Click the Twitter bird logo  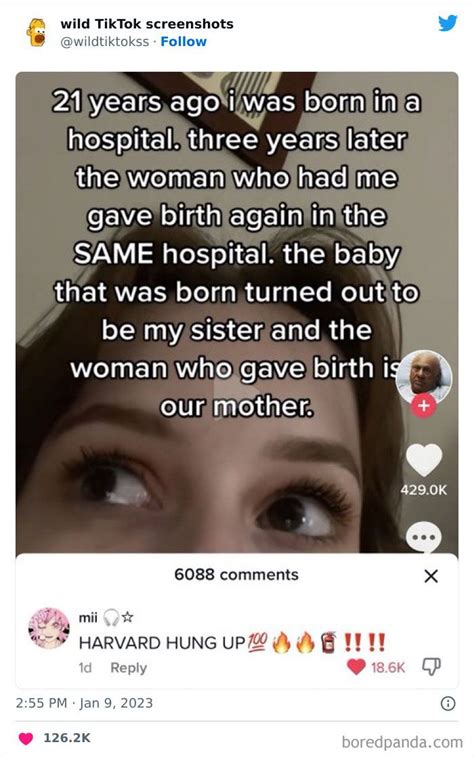click(x=447, y=23)
